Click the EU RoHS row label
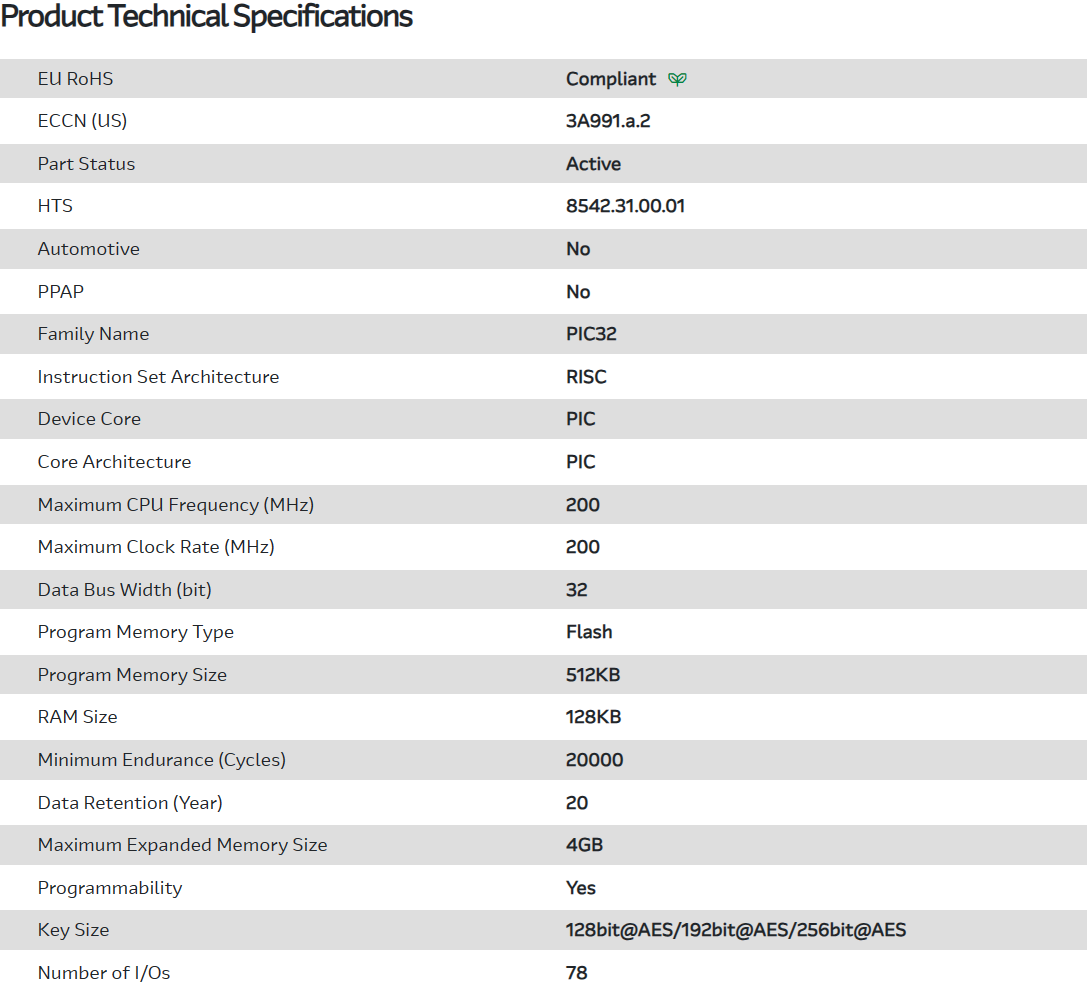Screen dimensions: 1087x990 tap(76, 79)
